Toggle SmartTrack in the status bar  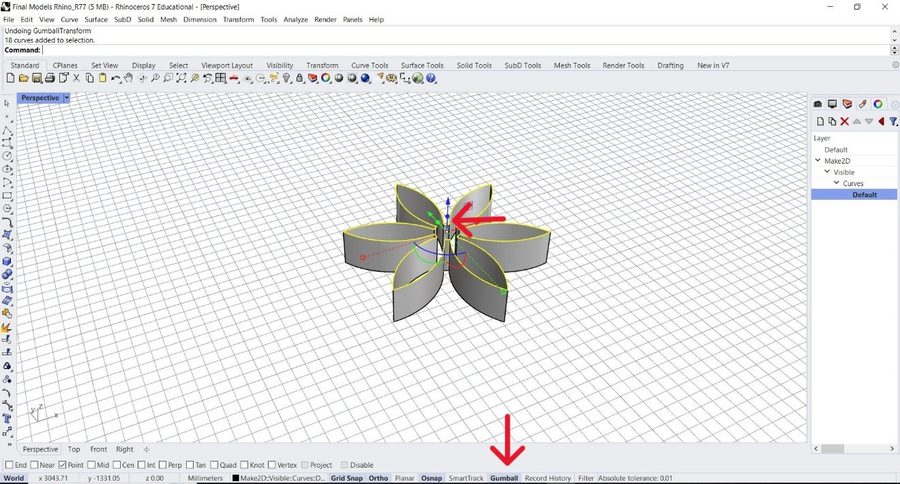click(465, 478)
